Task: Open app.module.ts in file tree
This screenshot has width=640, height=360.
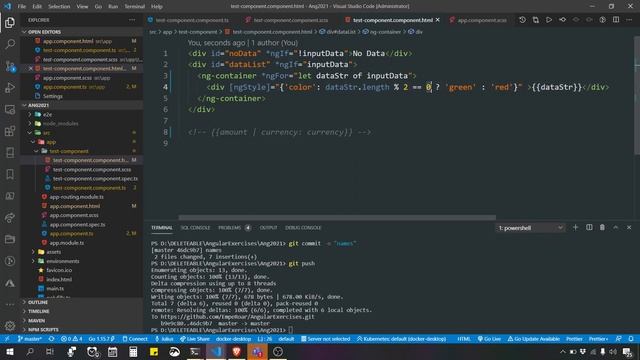Action: click(67, 243)
